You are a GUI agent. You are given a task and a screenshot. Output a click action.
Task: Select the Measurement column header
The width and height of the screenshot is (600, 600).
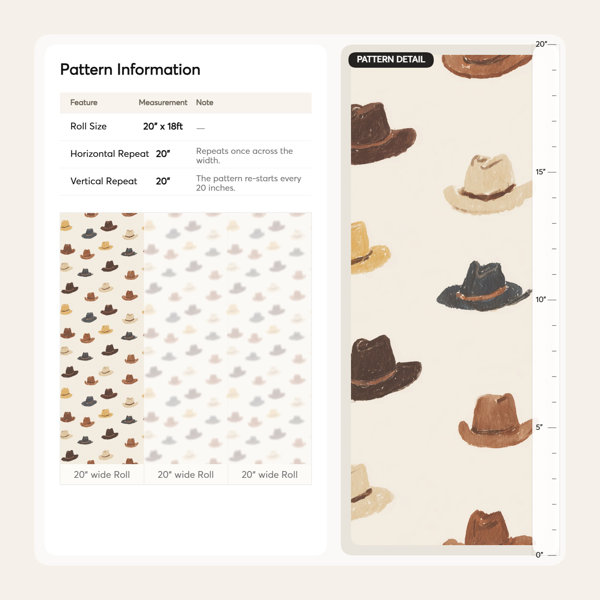point(163,103)
